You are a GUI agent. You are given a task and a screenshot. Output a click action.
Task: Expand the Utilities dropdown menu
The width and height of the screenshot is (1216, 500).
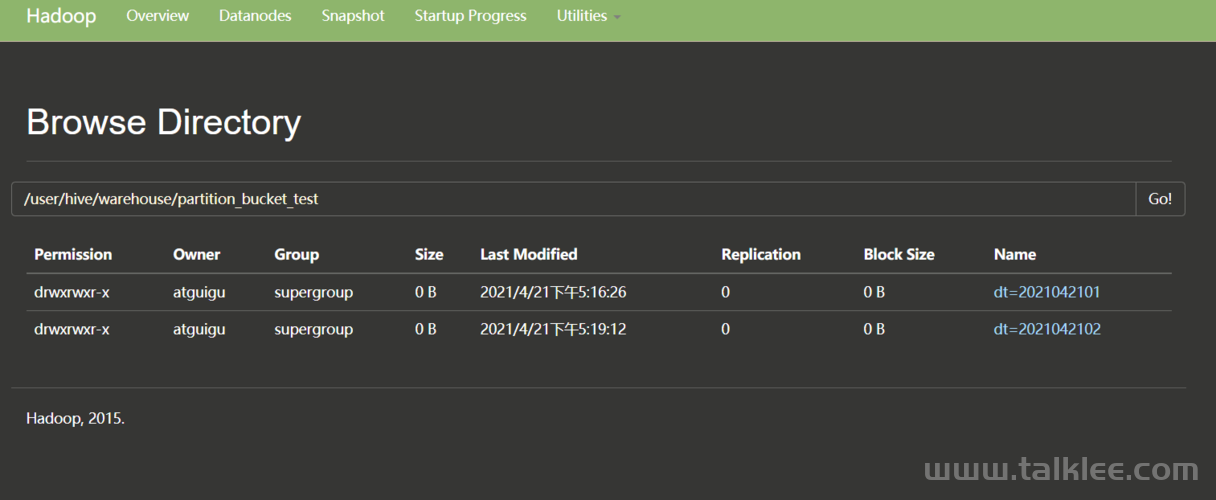589,16
